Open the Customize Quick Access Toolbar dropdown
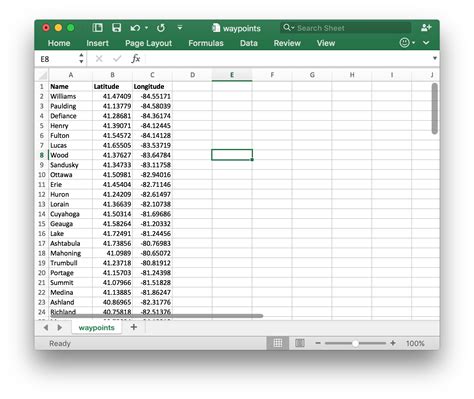The height and width of the screenshot is (399, 474). 180,28
